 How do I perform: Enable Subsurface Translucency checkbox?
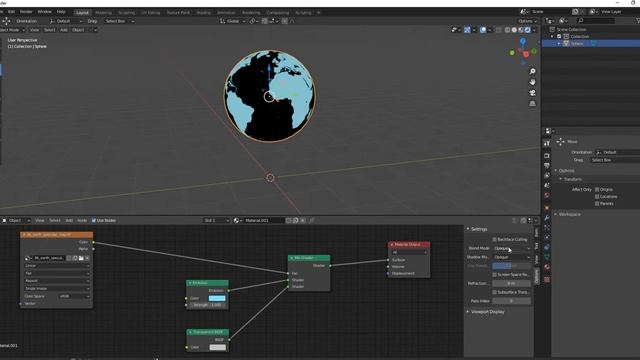[x=494, y=292]
